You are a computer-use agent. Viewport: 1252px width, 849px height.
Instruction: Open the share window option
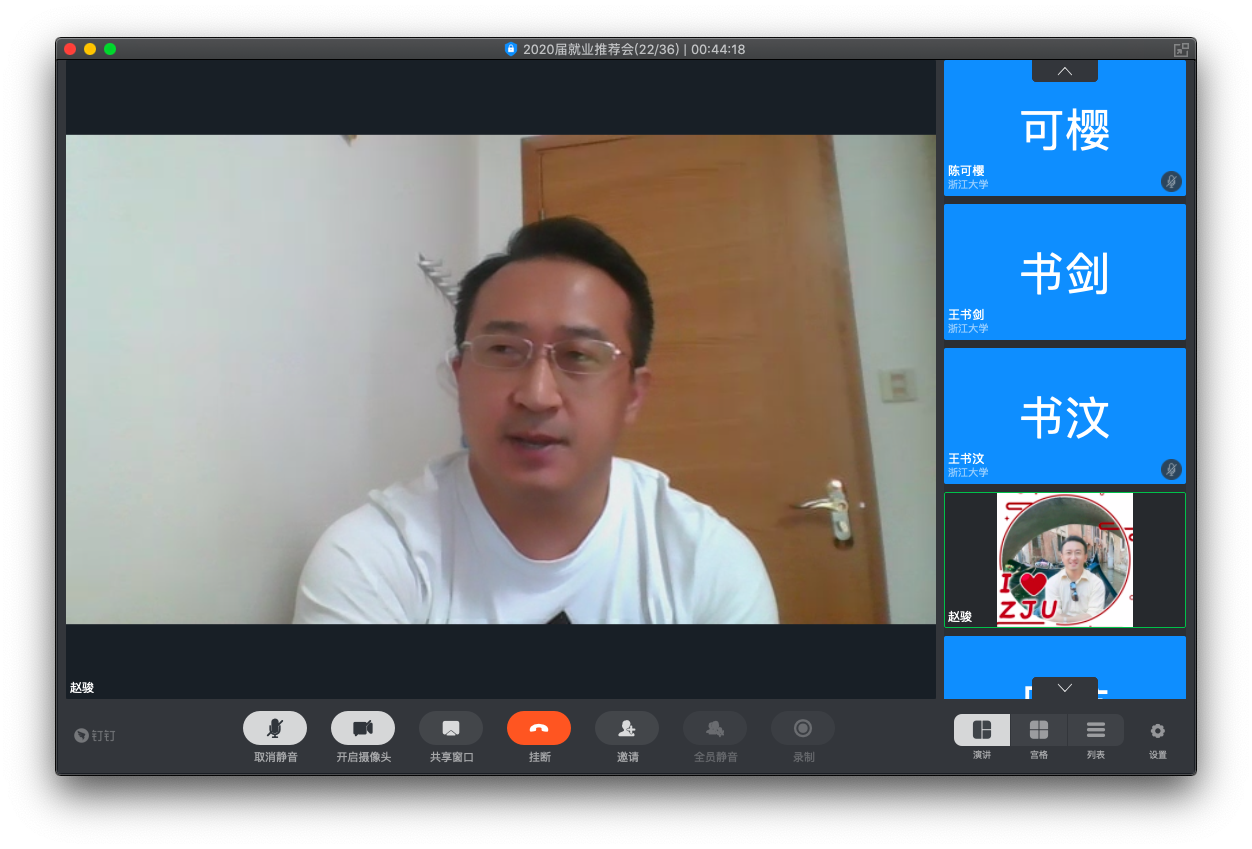450,728
